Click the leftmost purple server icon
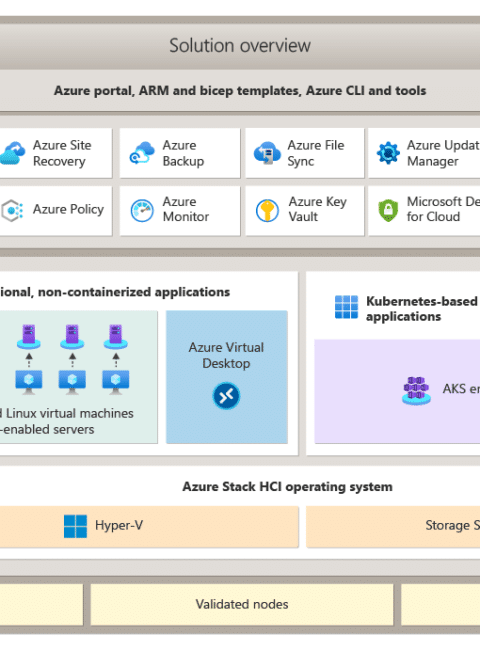 29,336
